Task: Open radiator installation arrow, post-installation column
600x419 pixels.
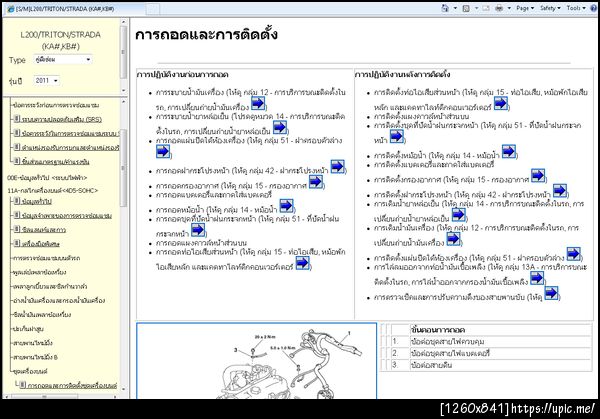Action: pyautogui.click(x=509, y=151)
